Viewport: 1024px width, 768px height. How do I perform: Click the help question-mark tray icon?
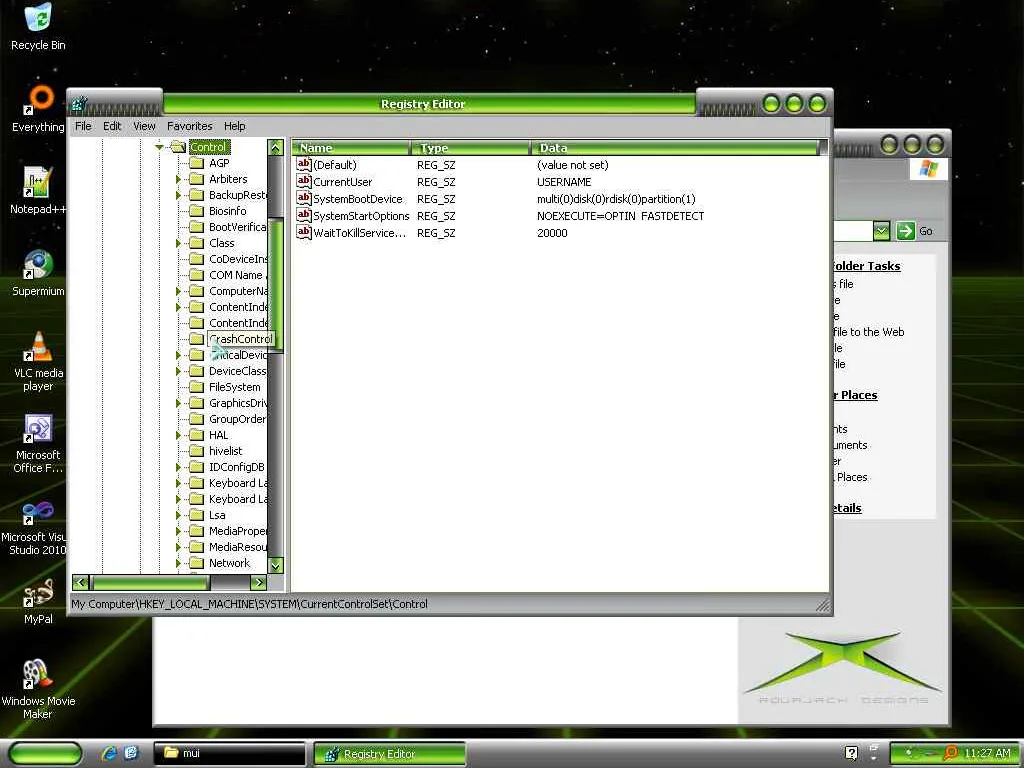point(851,754)
